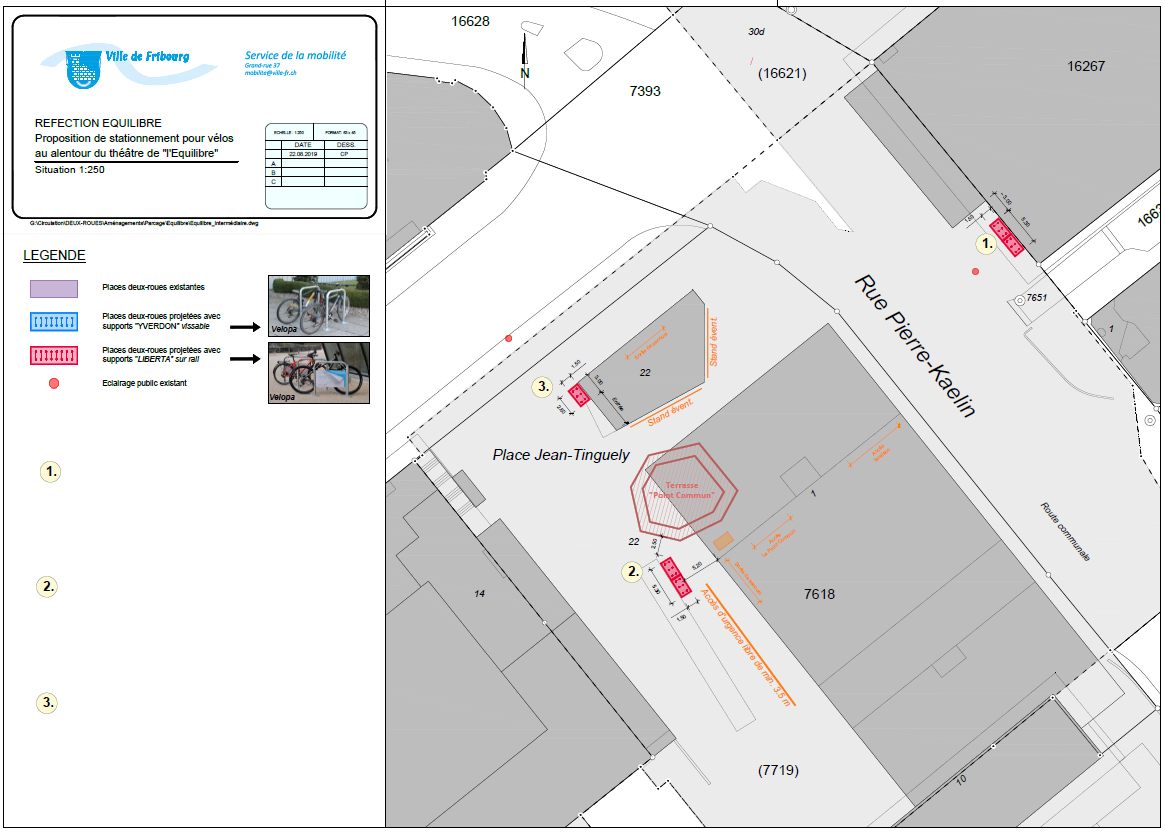The height and width of the screenshot is (834, 1165).
Task: Select numbered circle 3 below the legend
Action: pyautogui.click(x=47, y=703)
